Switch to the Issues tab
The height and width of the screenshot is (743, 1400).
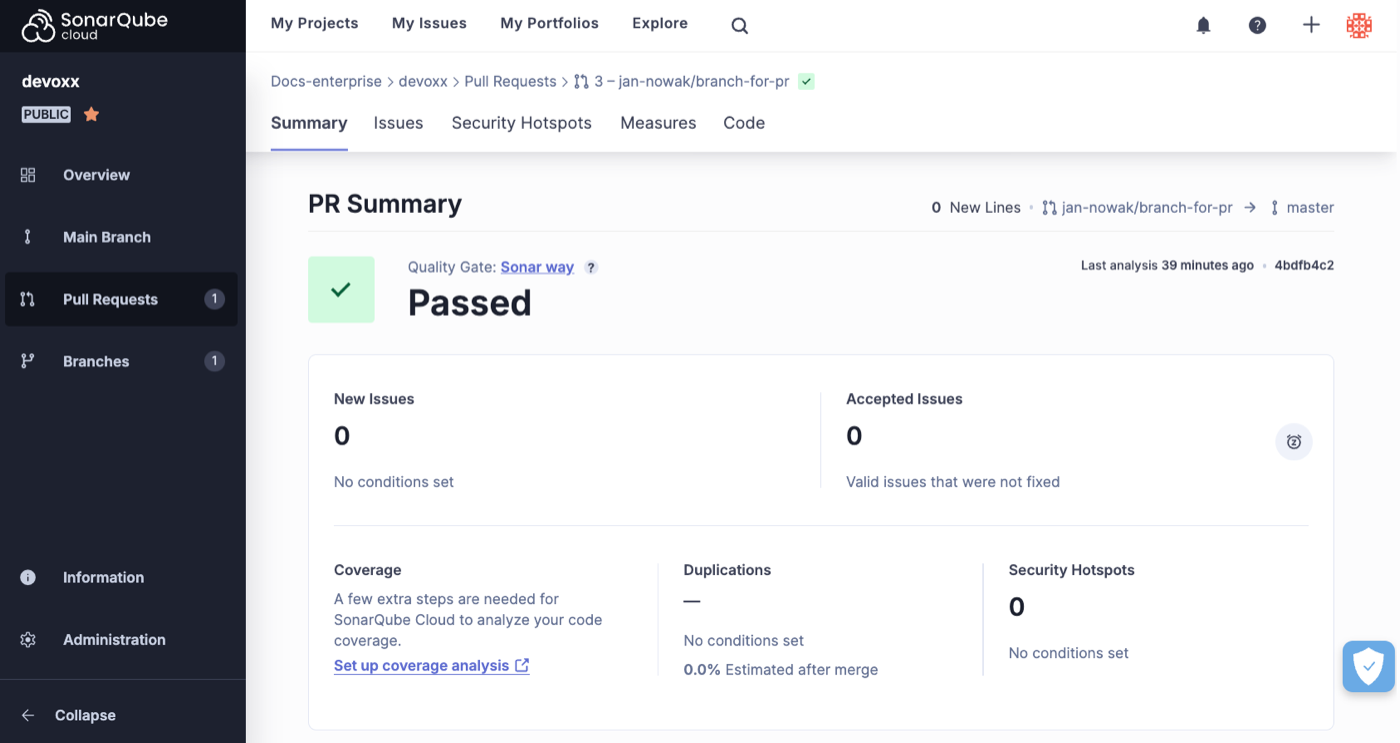click(x=398, y=123)
